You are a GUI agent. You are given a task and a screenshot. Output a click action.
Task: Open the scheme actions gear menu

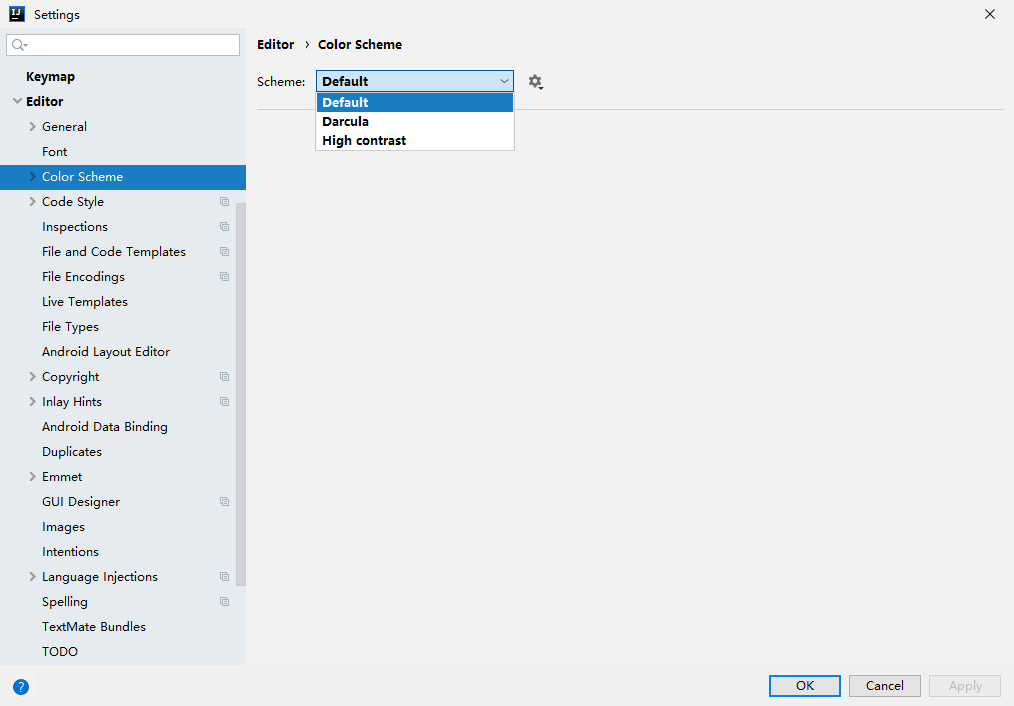(535, 82)
